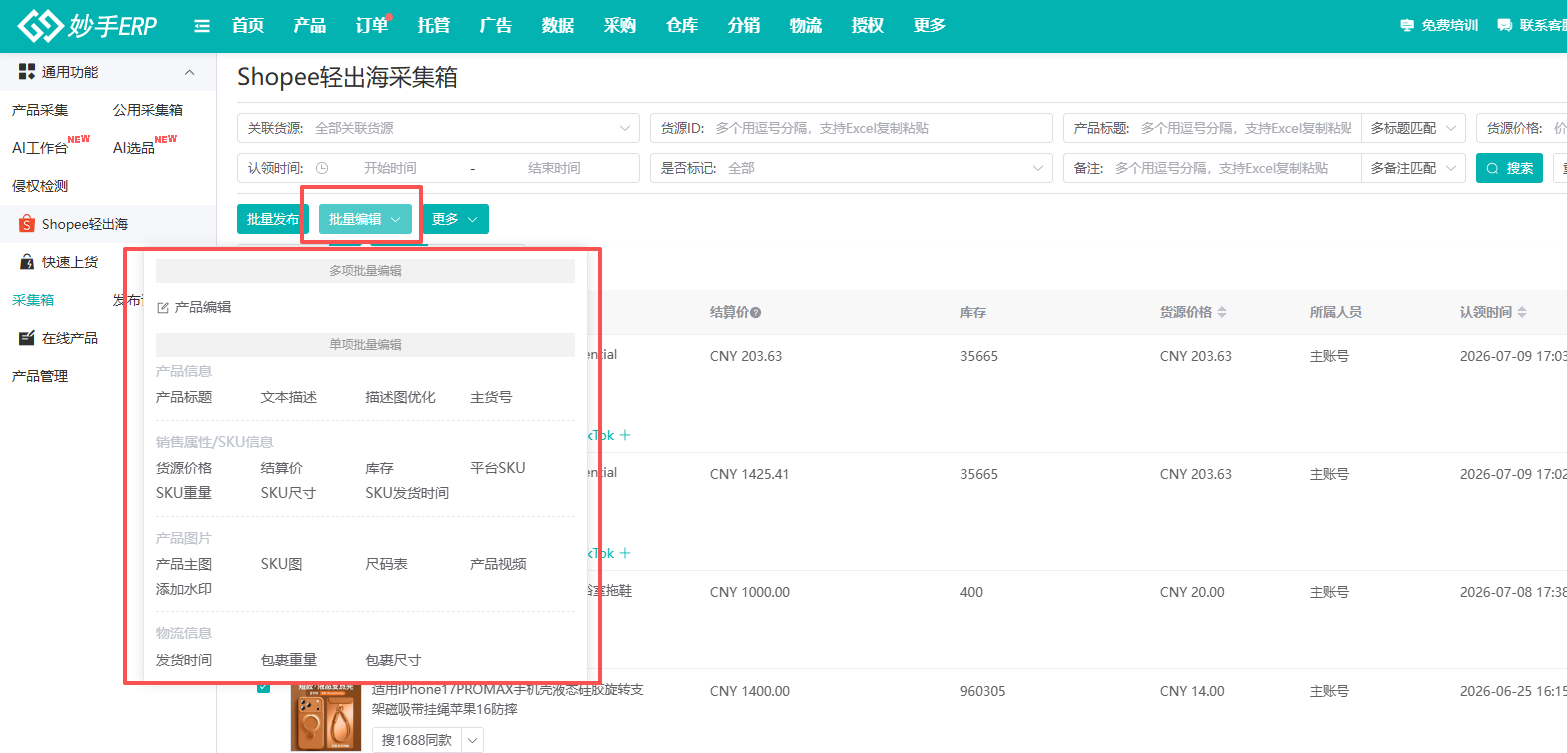Open arrow next to 搜1688同款
Viewport: 1567px width, 753px height.
pyautogui.click(x=472, y=740)
